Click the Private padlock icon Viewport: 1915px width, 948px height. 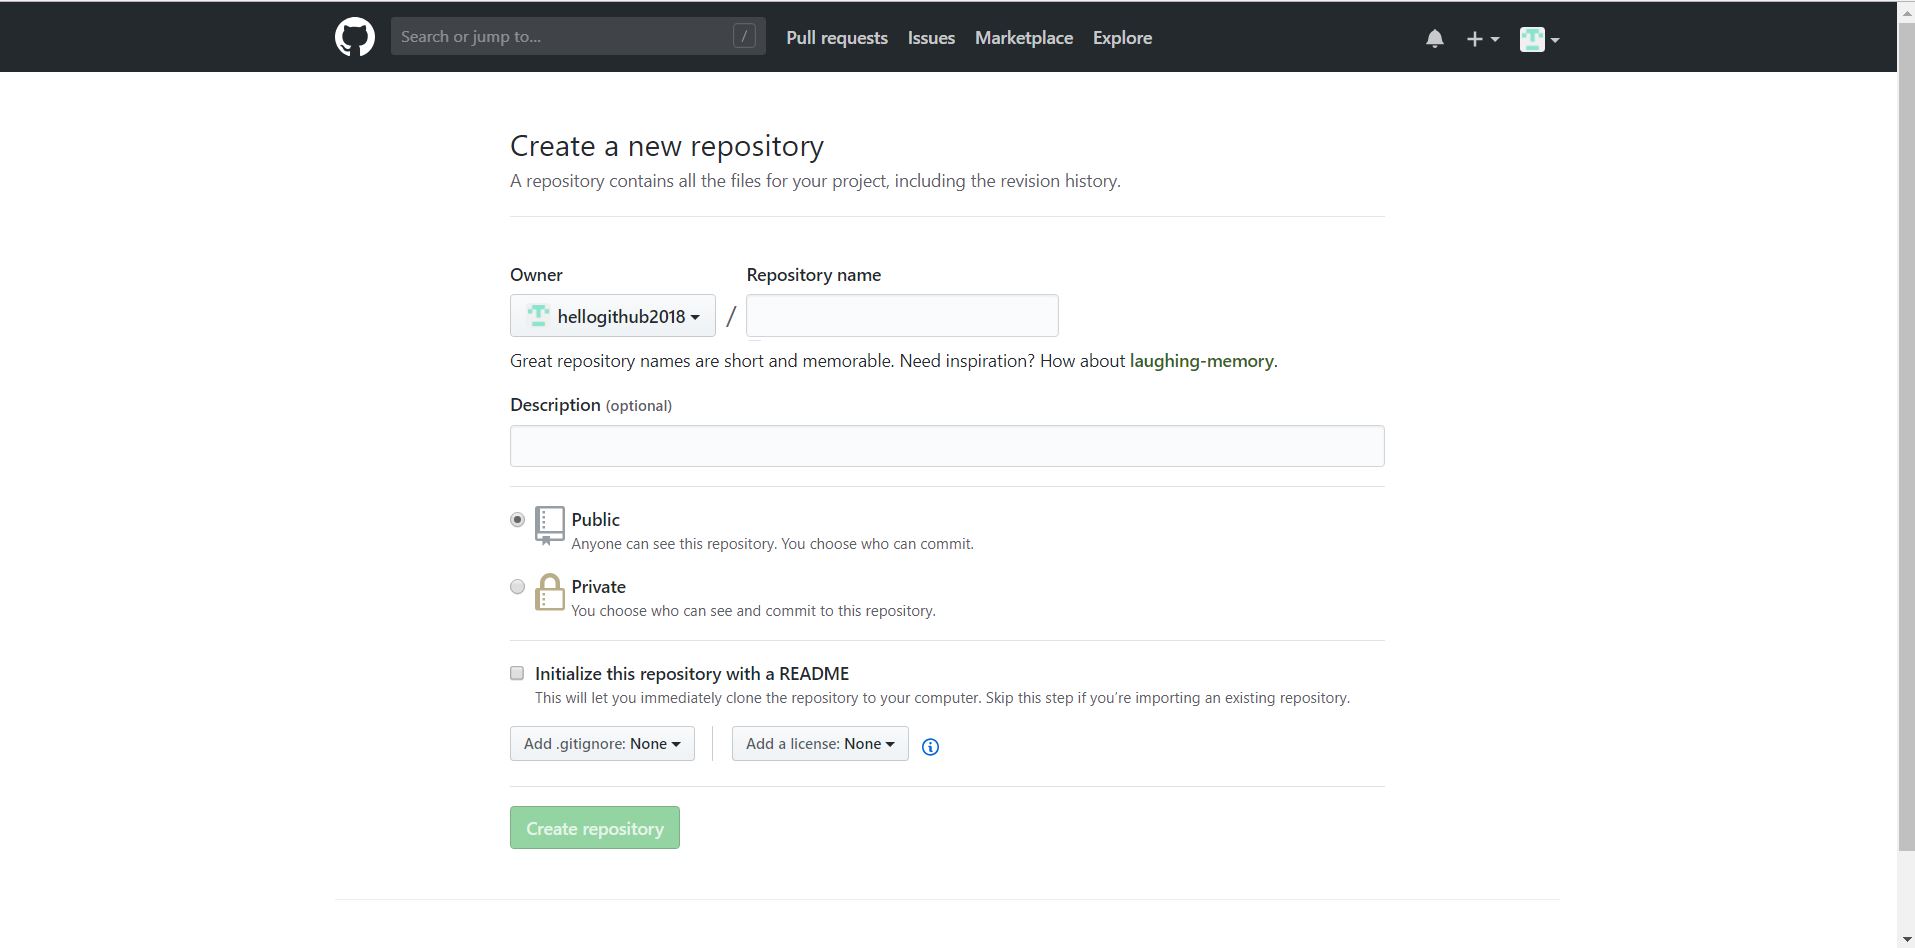click(549, 591)
